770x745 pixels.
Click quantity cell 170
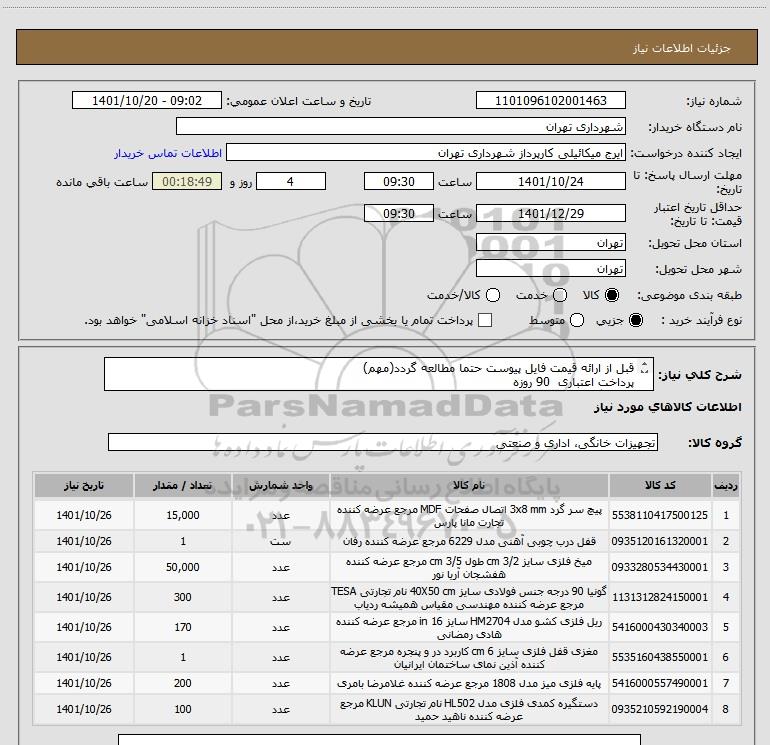point(183,627)
